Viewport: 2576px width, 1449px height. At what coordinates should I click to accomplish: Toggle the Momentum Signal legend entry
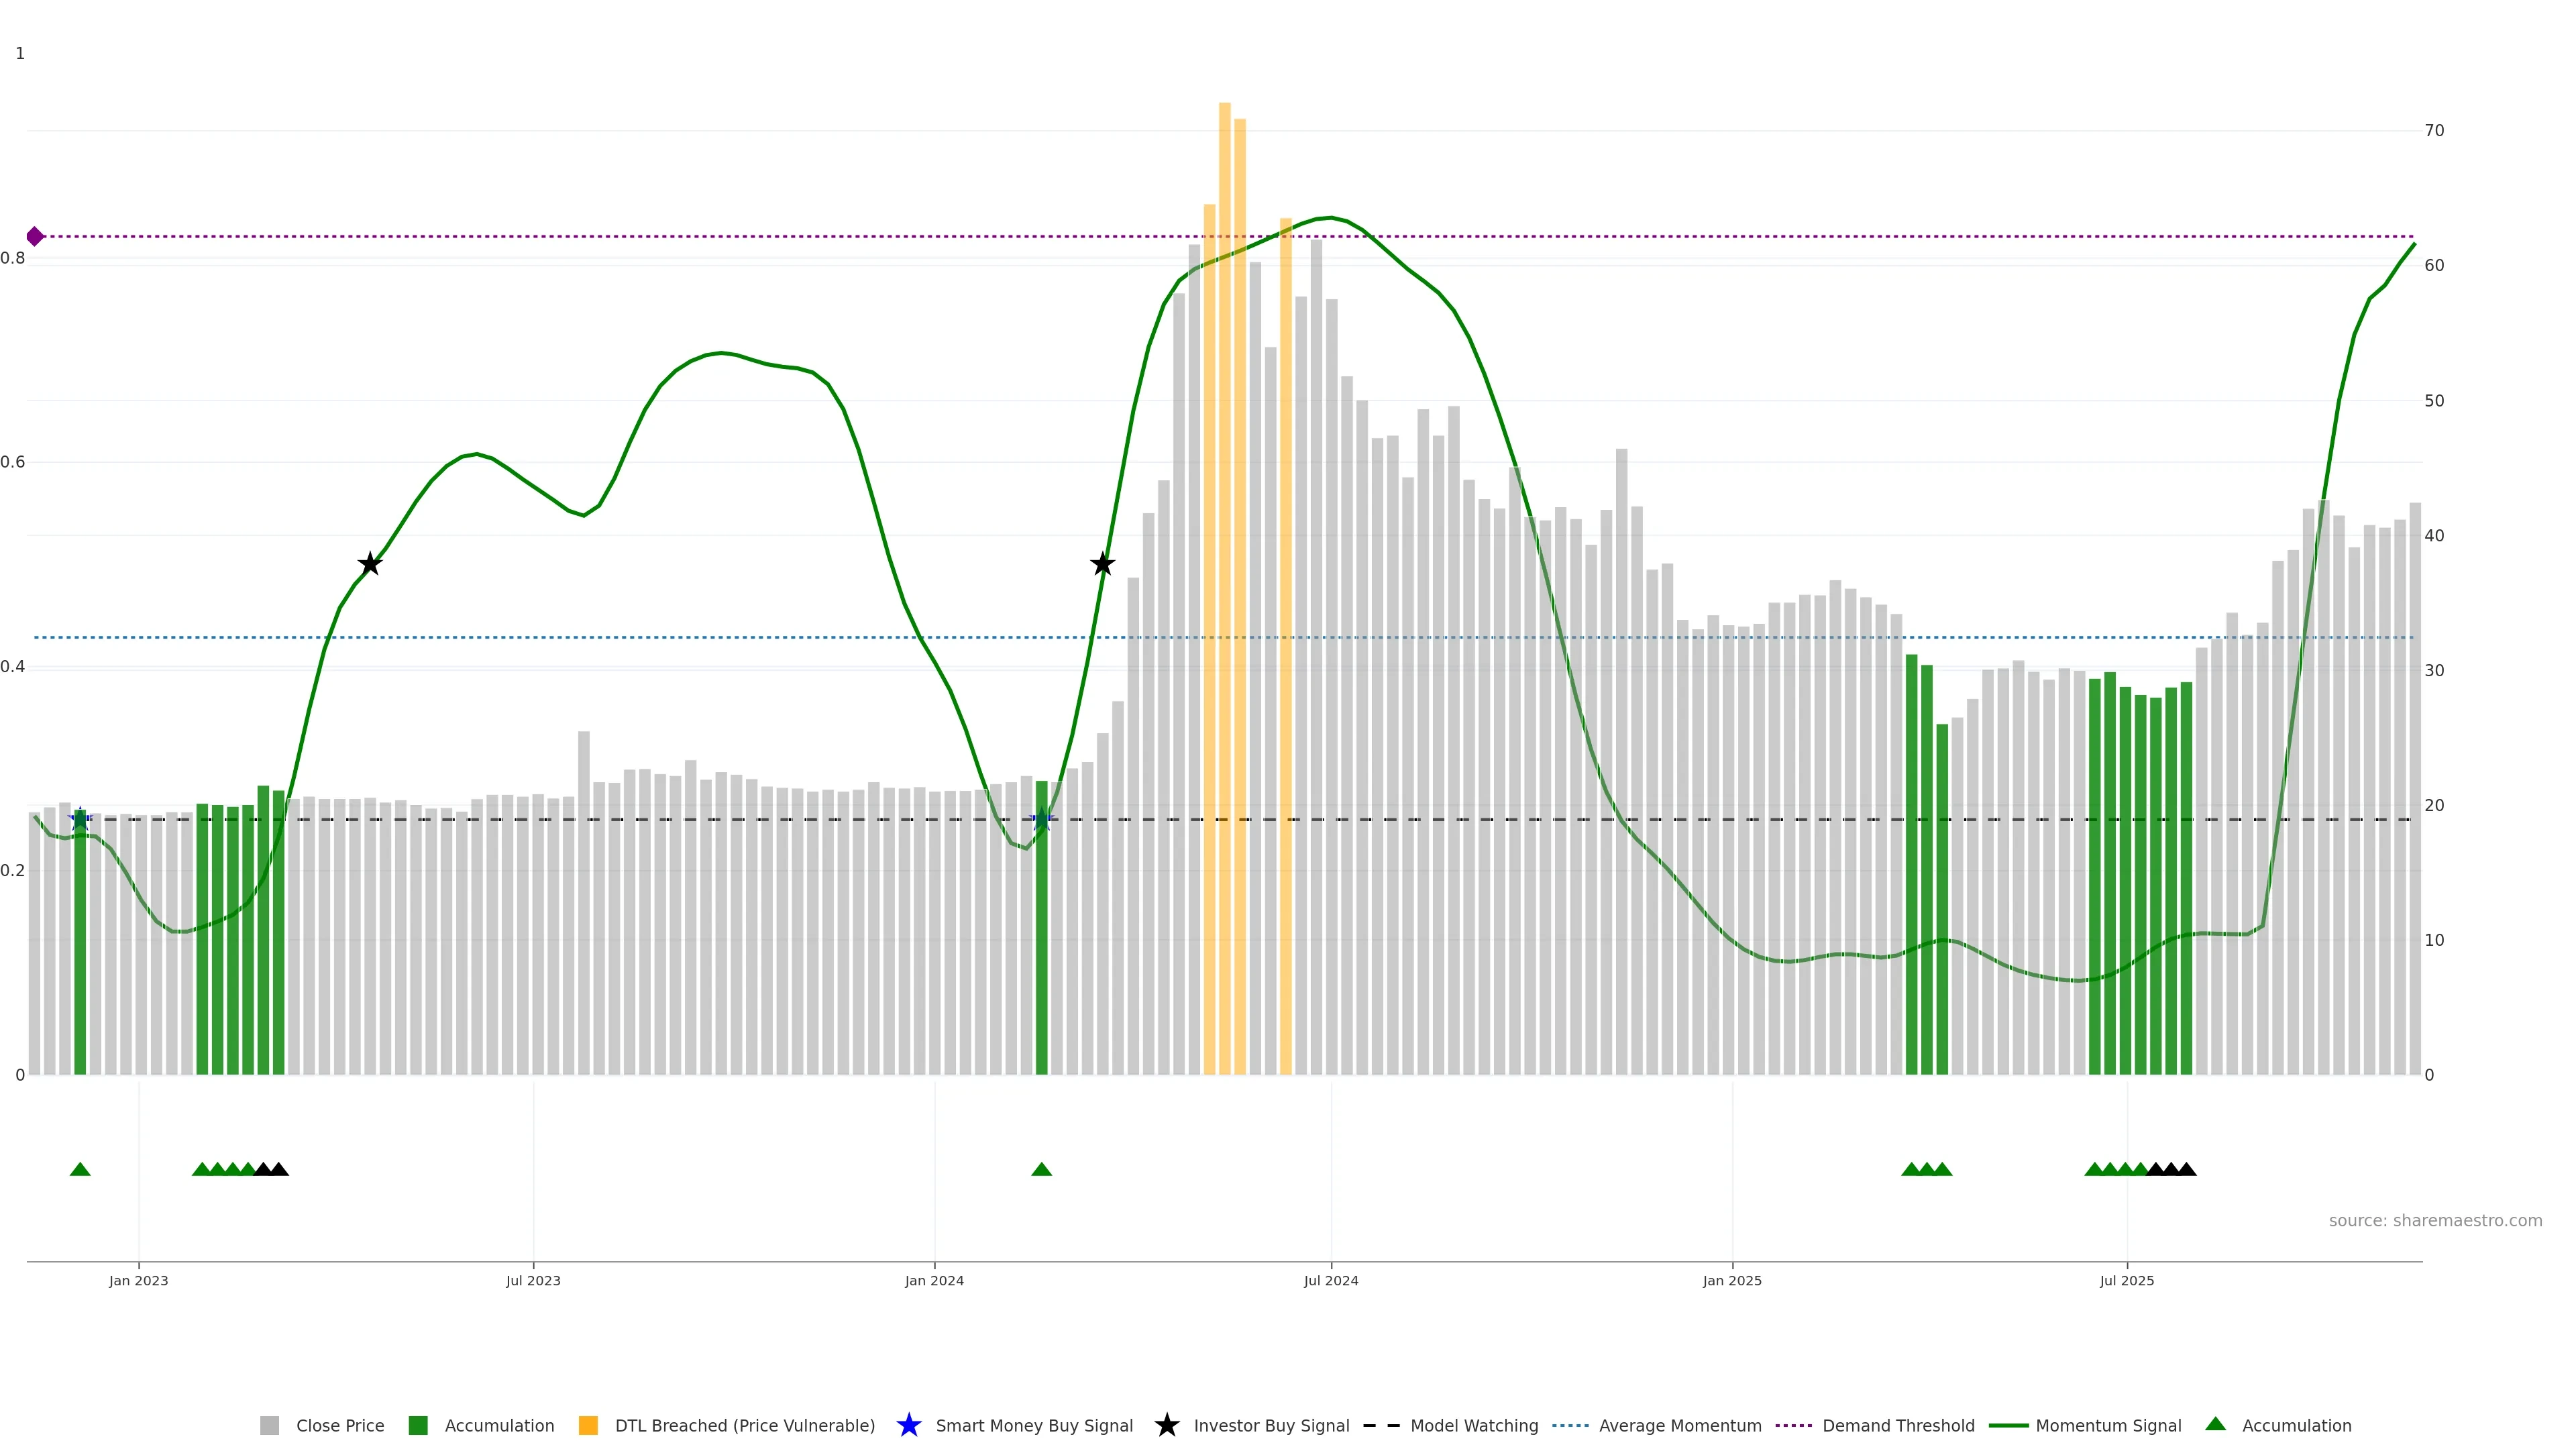point(2108,1425)
